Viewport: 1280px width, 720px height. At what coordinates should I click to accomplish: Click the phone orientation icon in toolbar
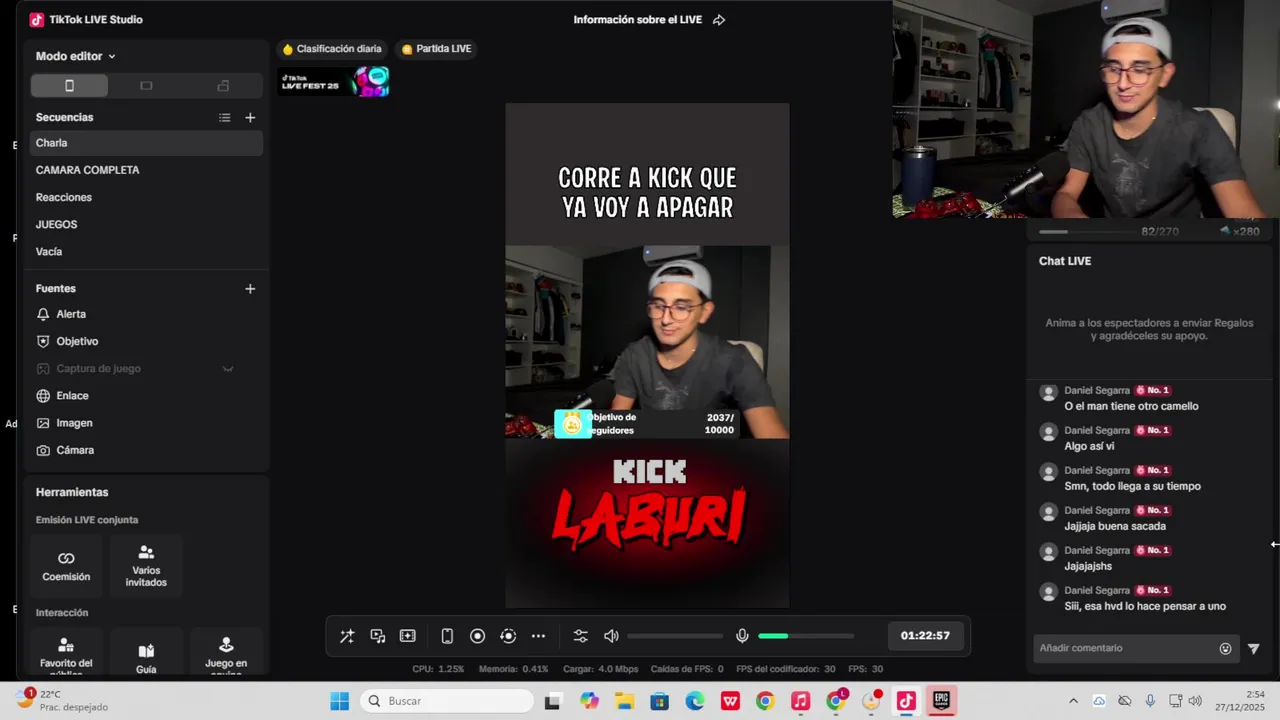click(447, 636)
